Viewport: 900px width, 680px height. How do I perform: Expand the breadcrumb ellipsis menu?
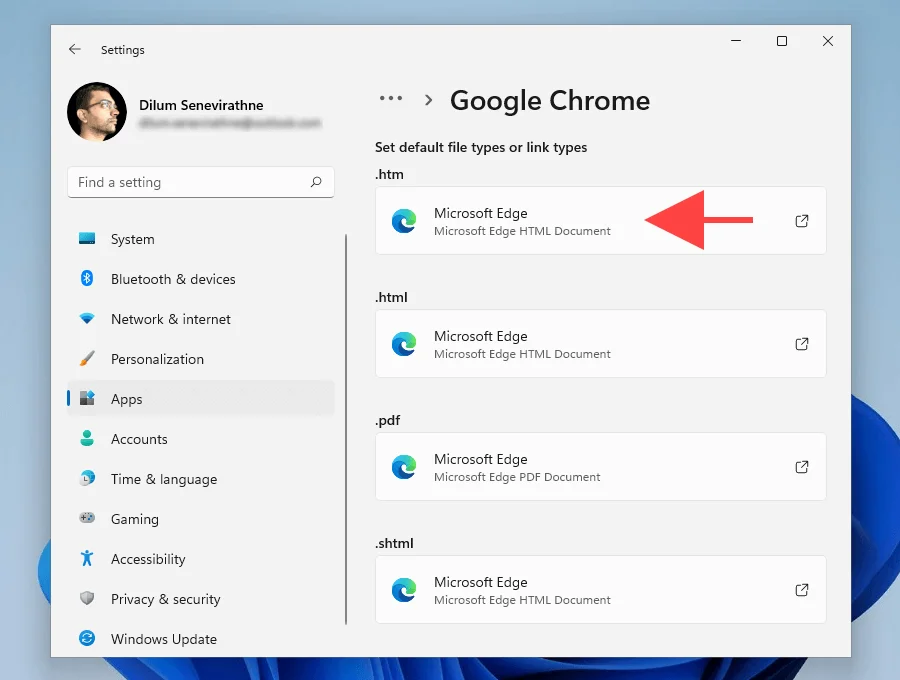pos(391,99)
